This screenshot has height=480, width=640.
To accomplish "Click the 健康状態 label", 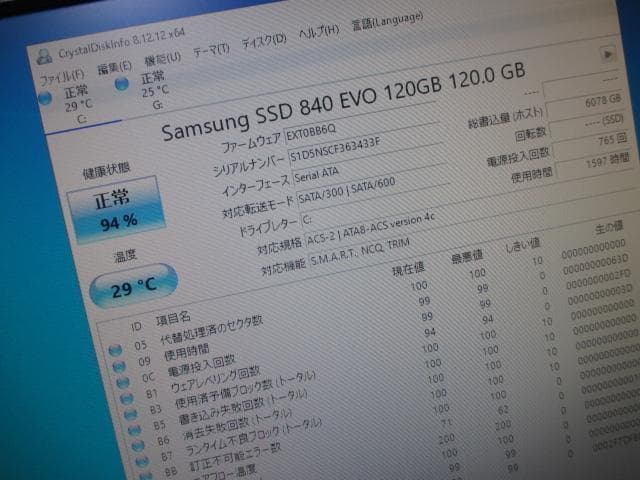I will (107, 171).
